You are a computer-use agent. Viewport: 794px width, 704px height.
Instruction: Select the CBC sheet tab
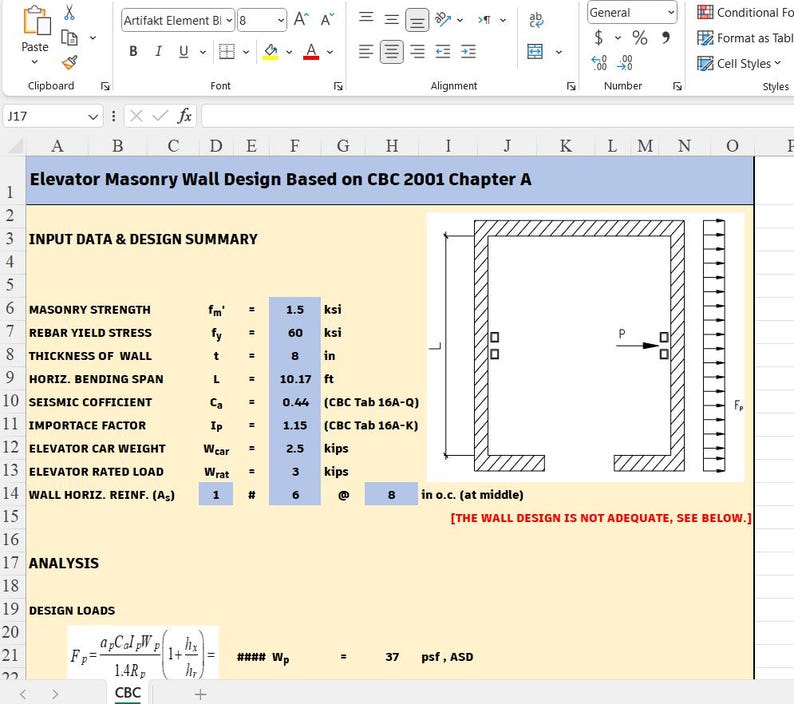click(x=128, y=692)
